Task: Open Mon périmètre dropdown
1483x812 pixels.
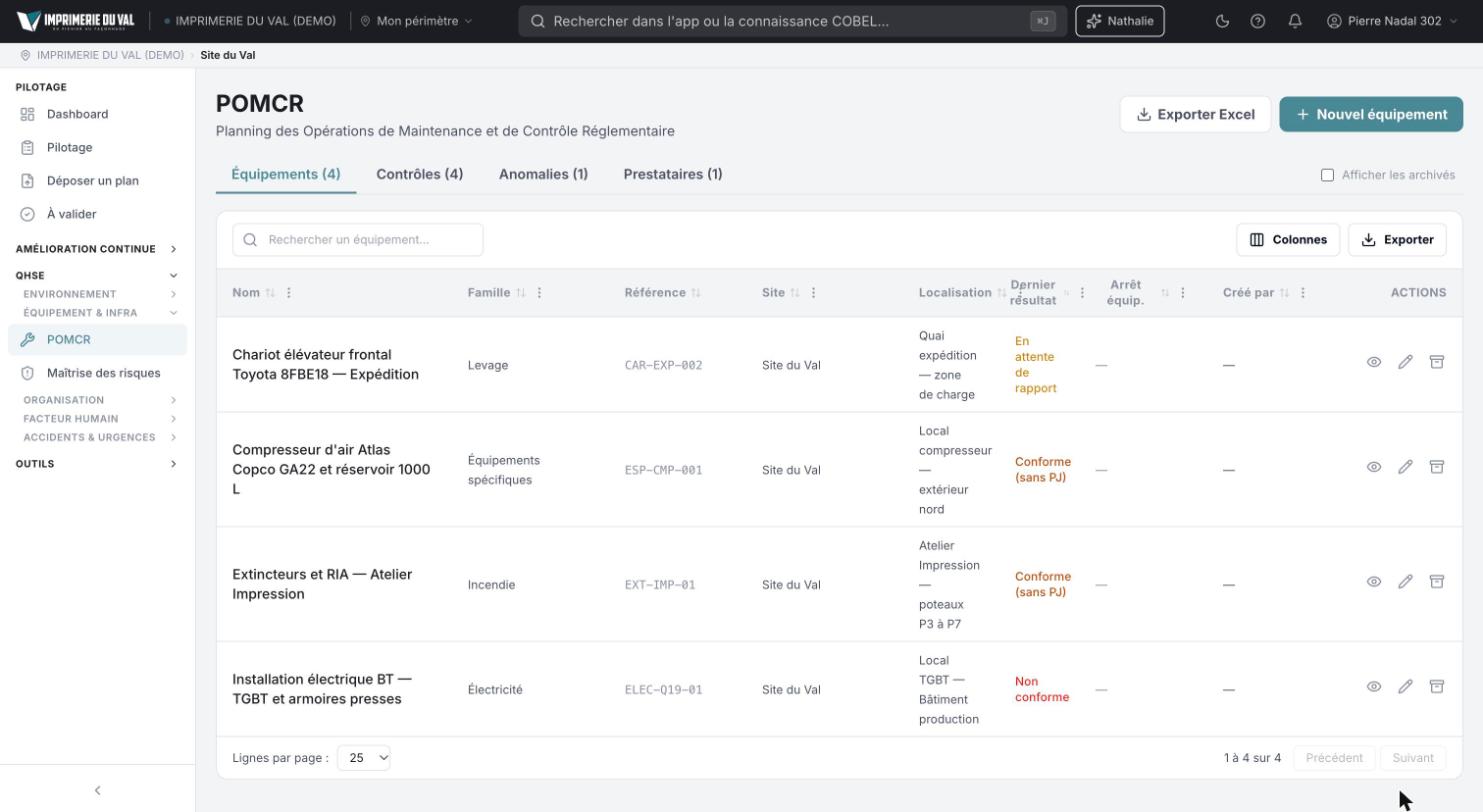Action: pyautogui.click(x=416, y=21)
